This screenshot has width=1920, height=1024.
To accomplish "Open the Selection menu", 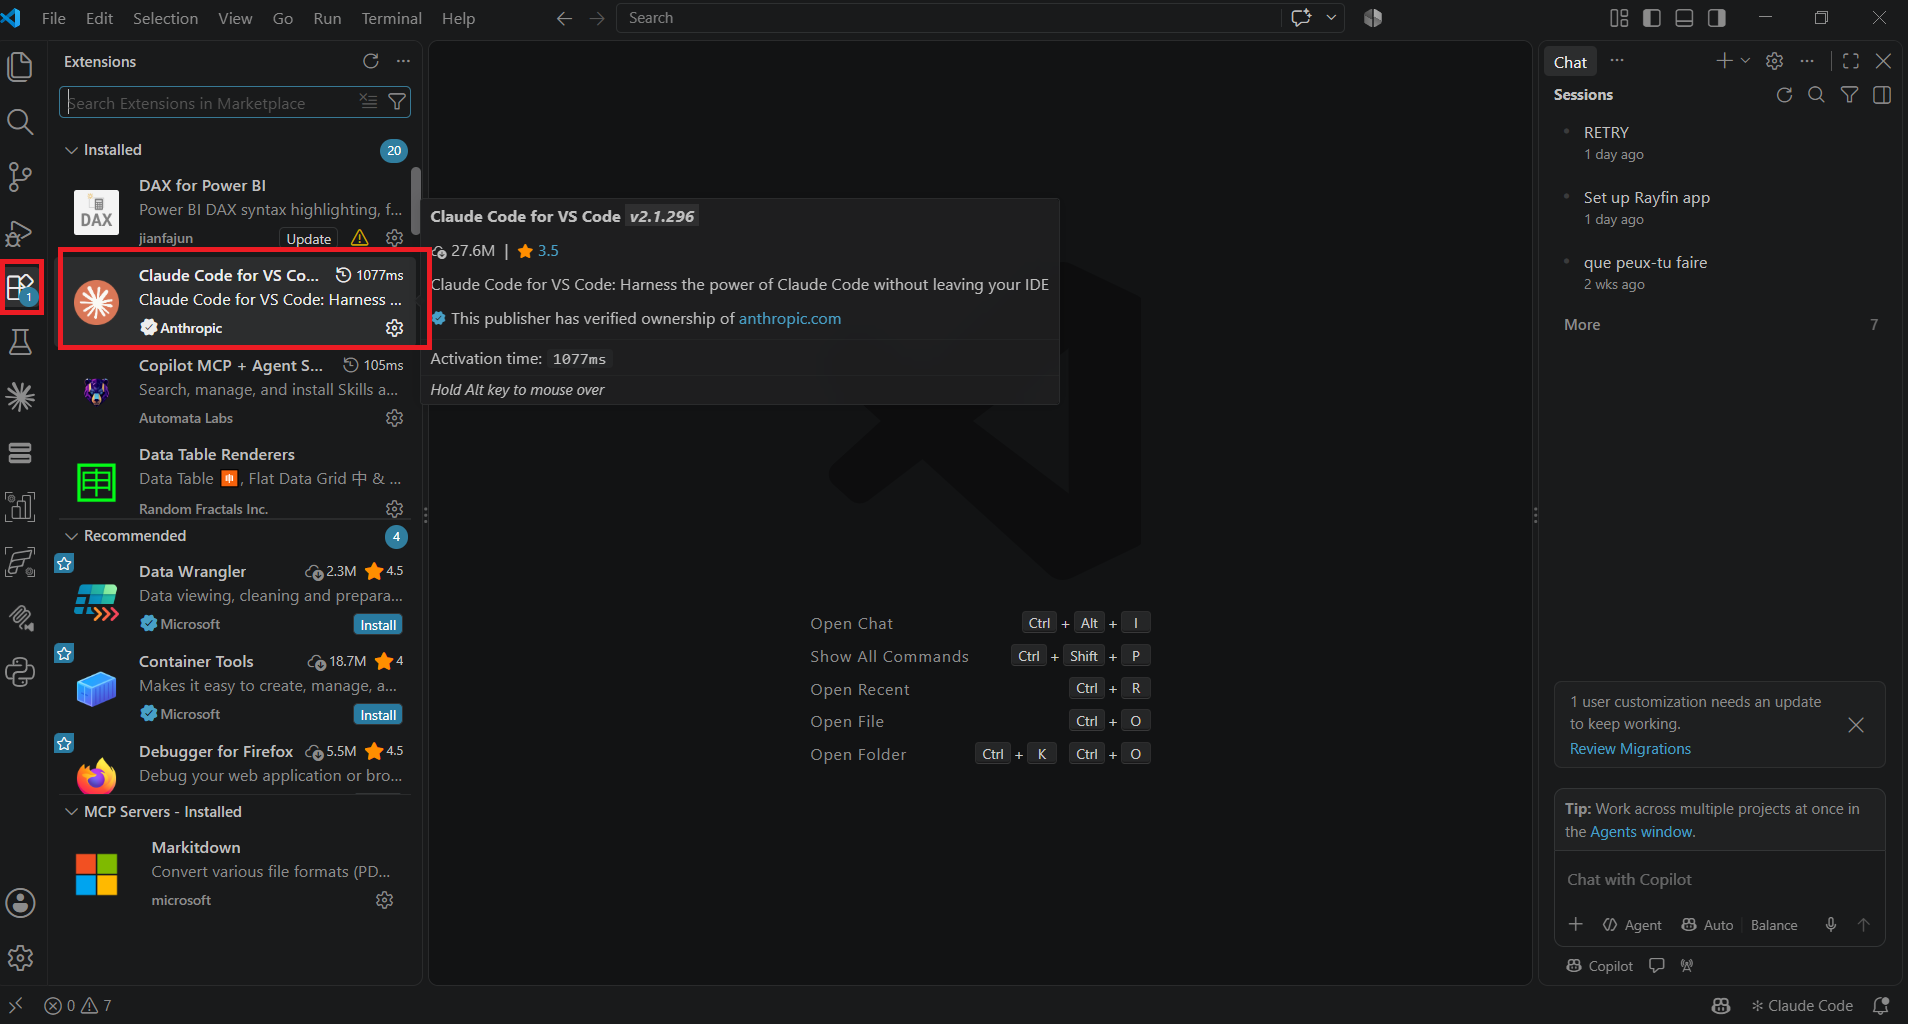I will [x=166, y=18].
